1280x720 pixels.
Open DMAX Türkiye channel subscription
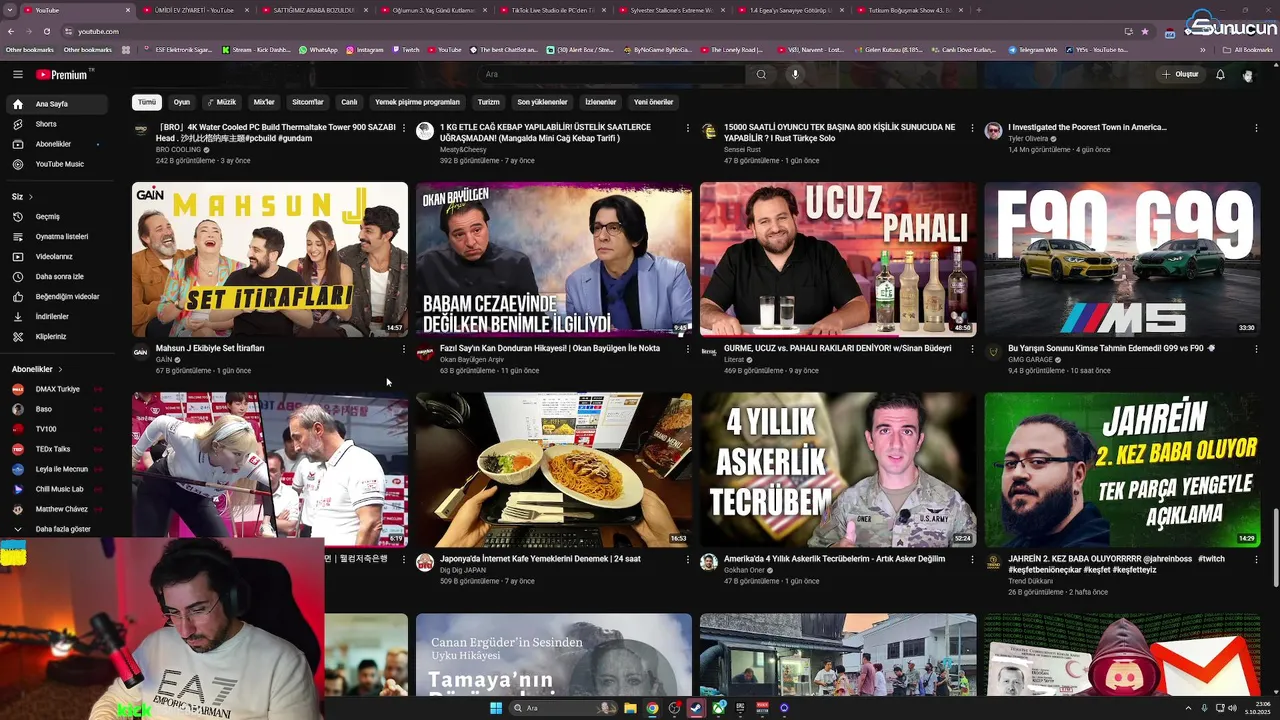58,389
